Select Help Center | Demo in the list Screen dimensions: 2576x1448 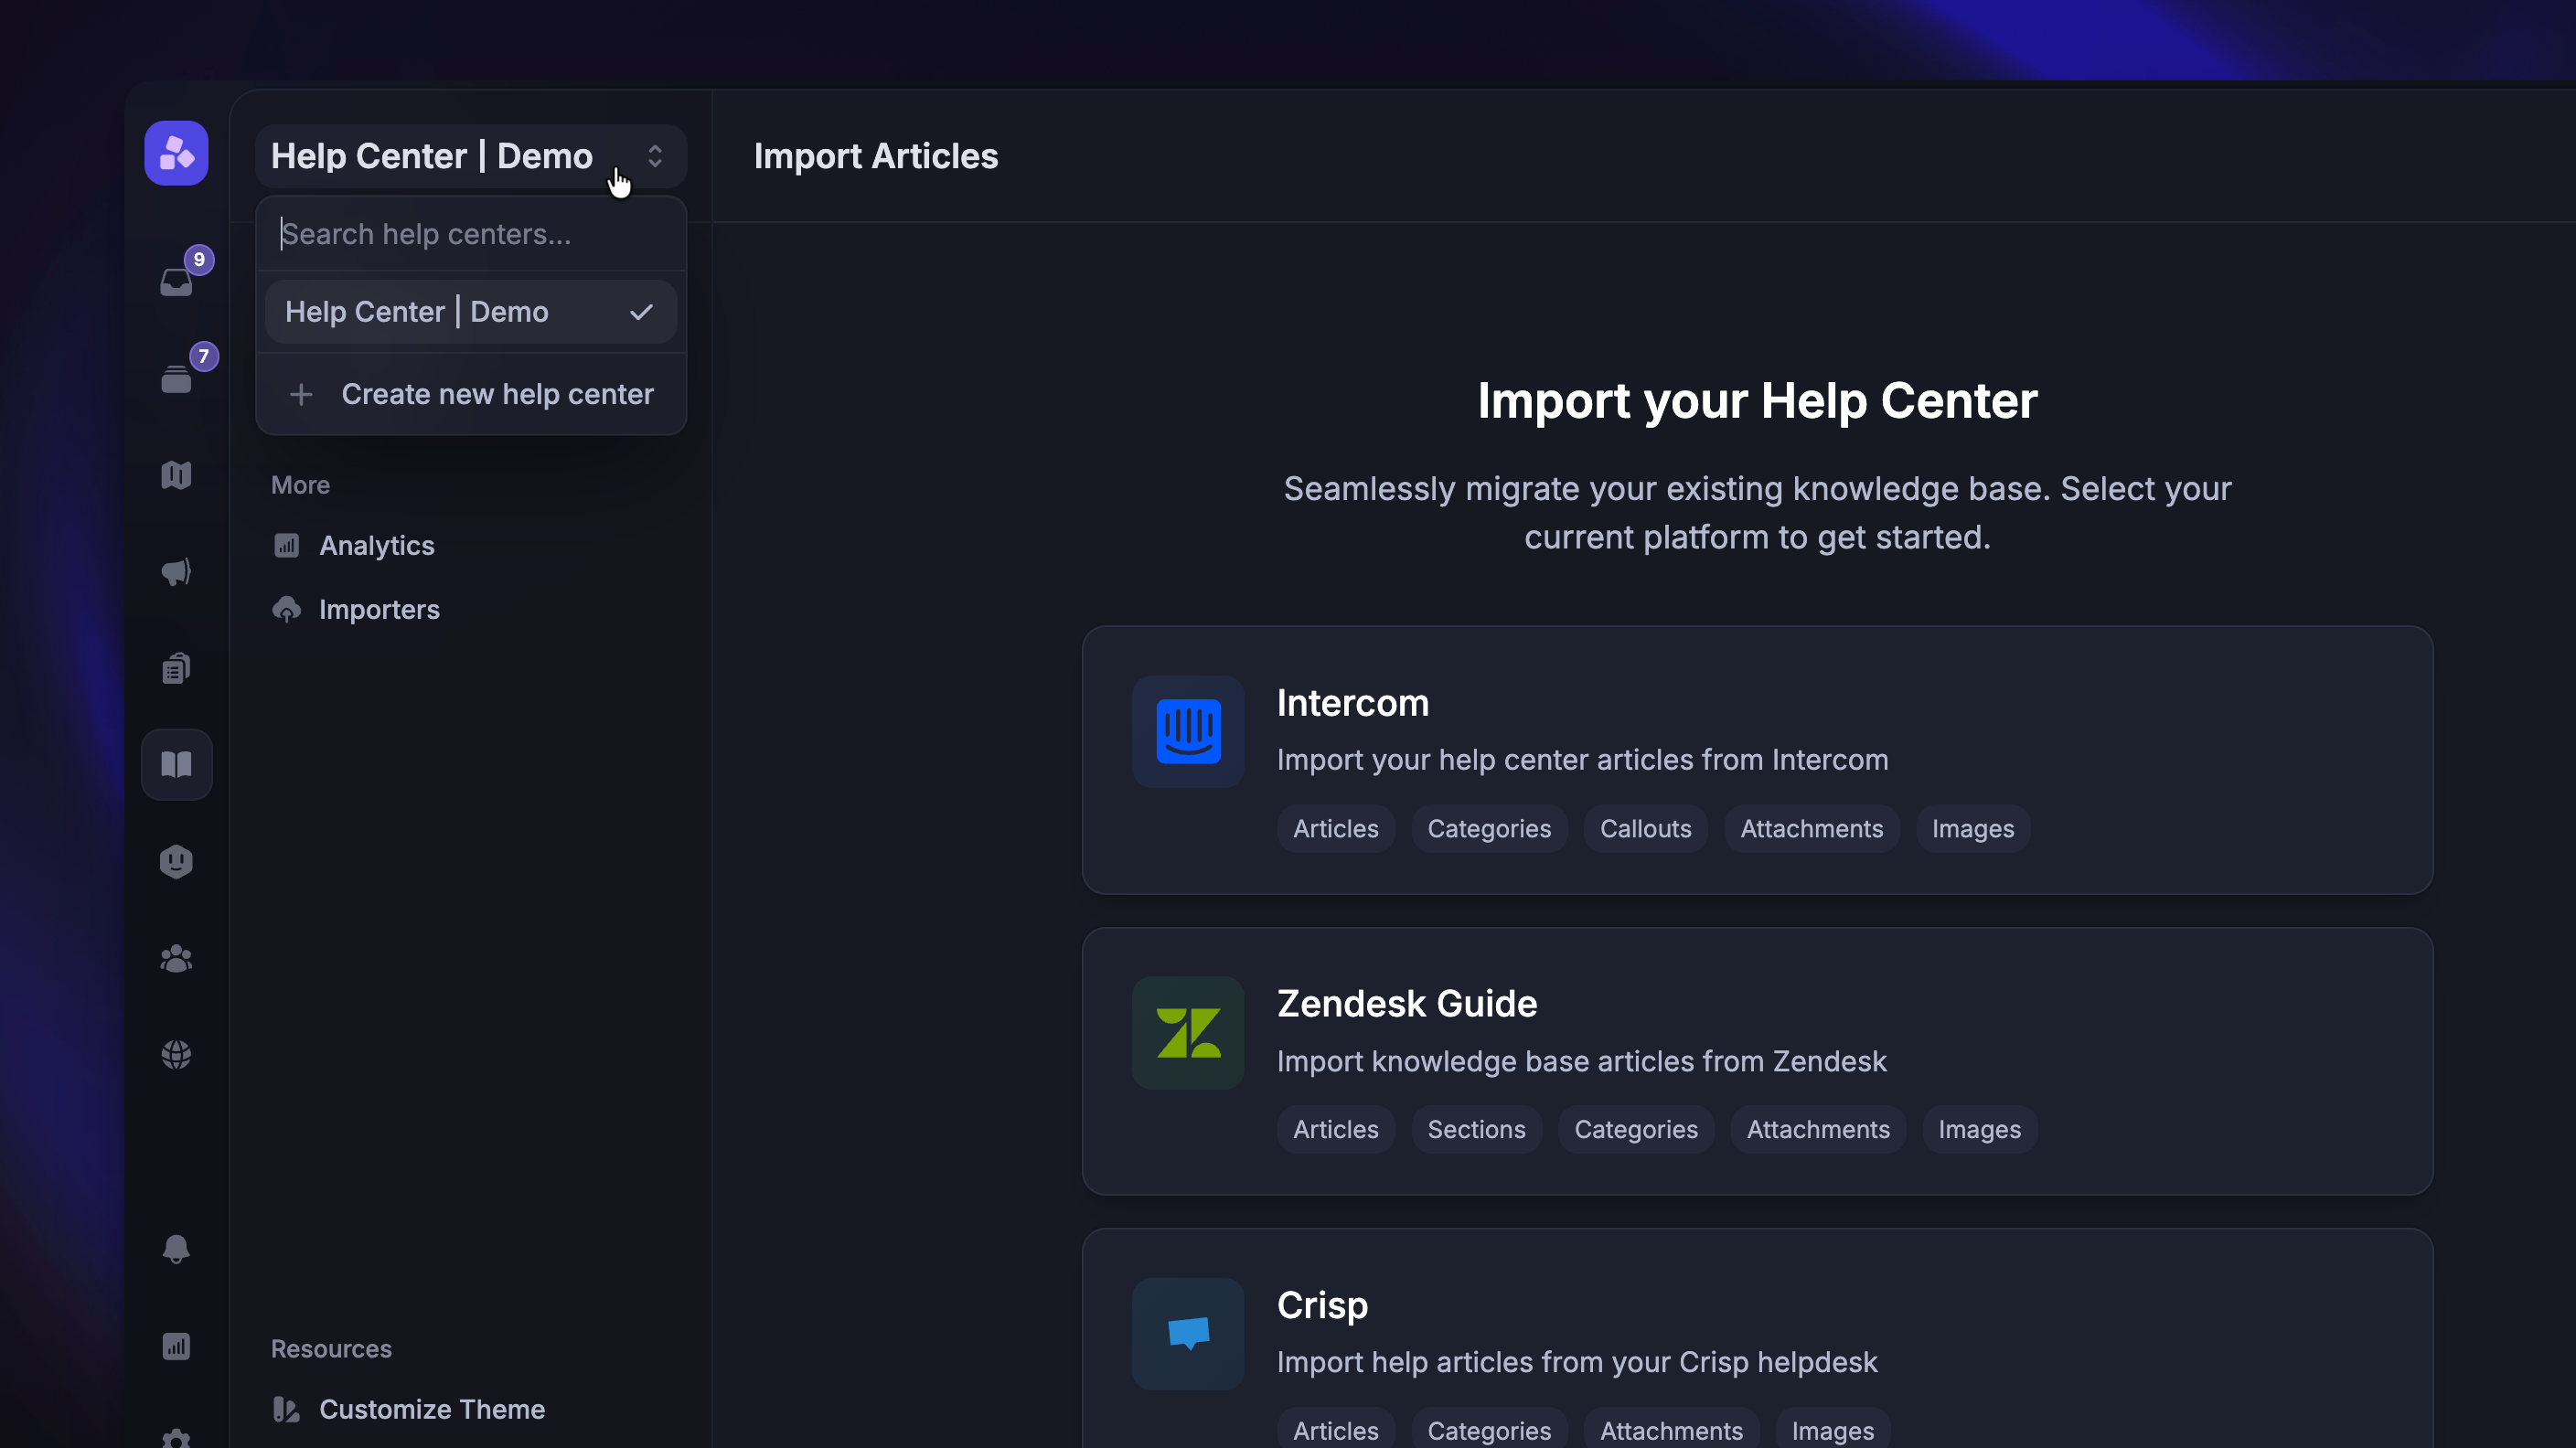pos(471,312)
